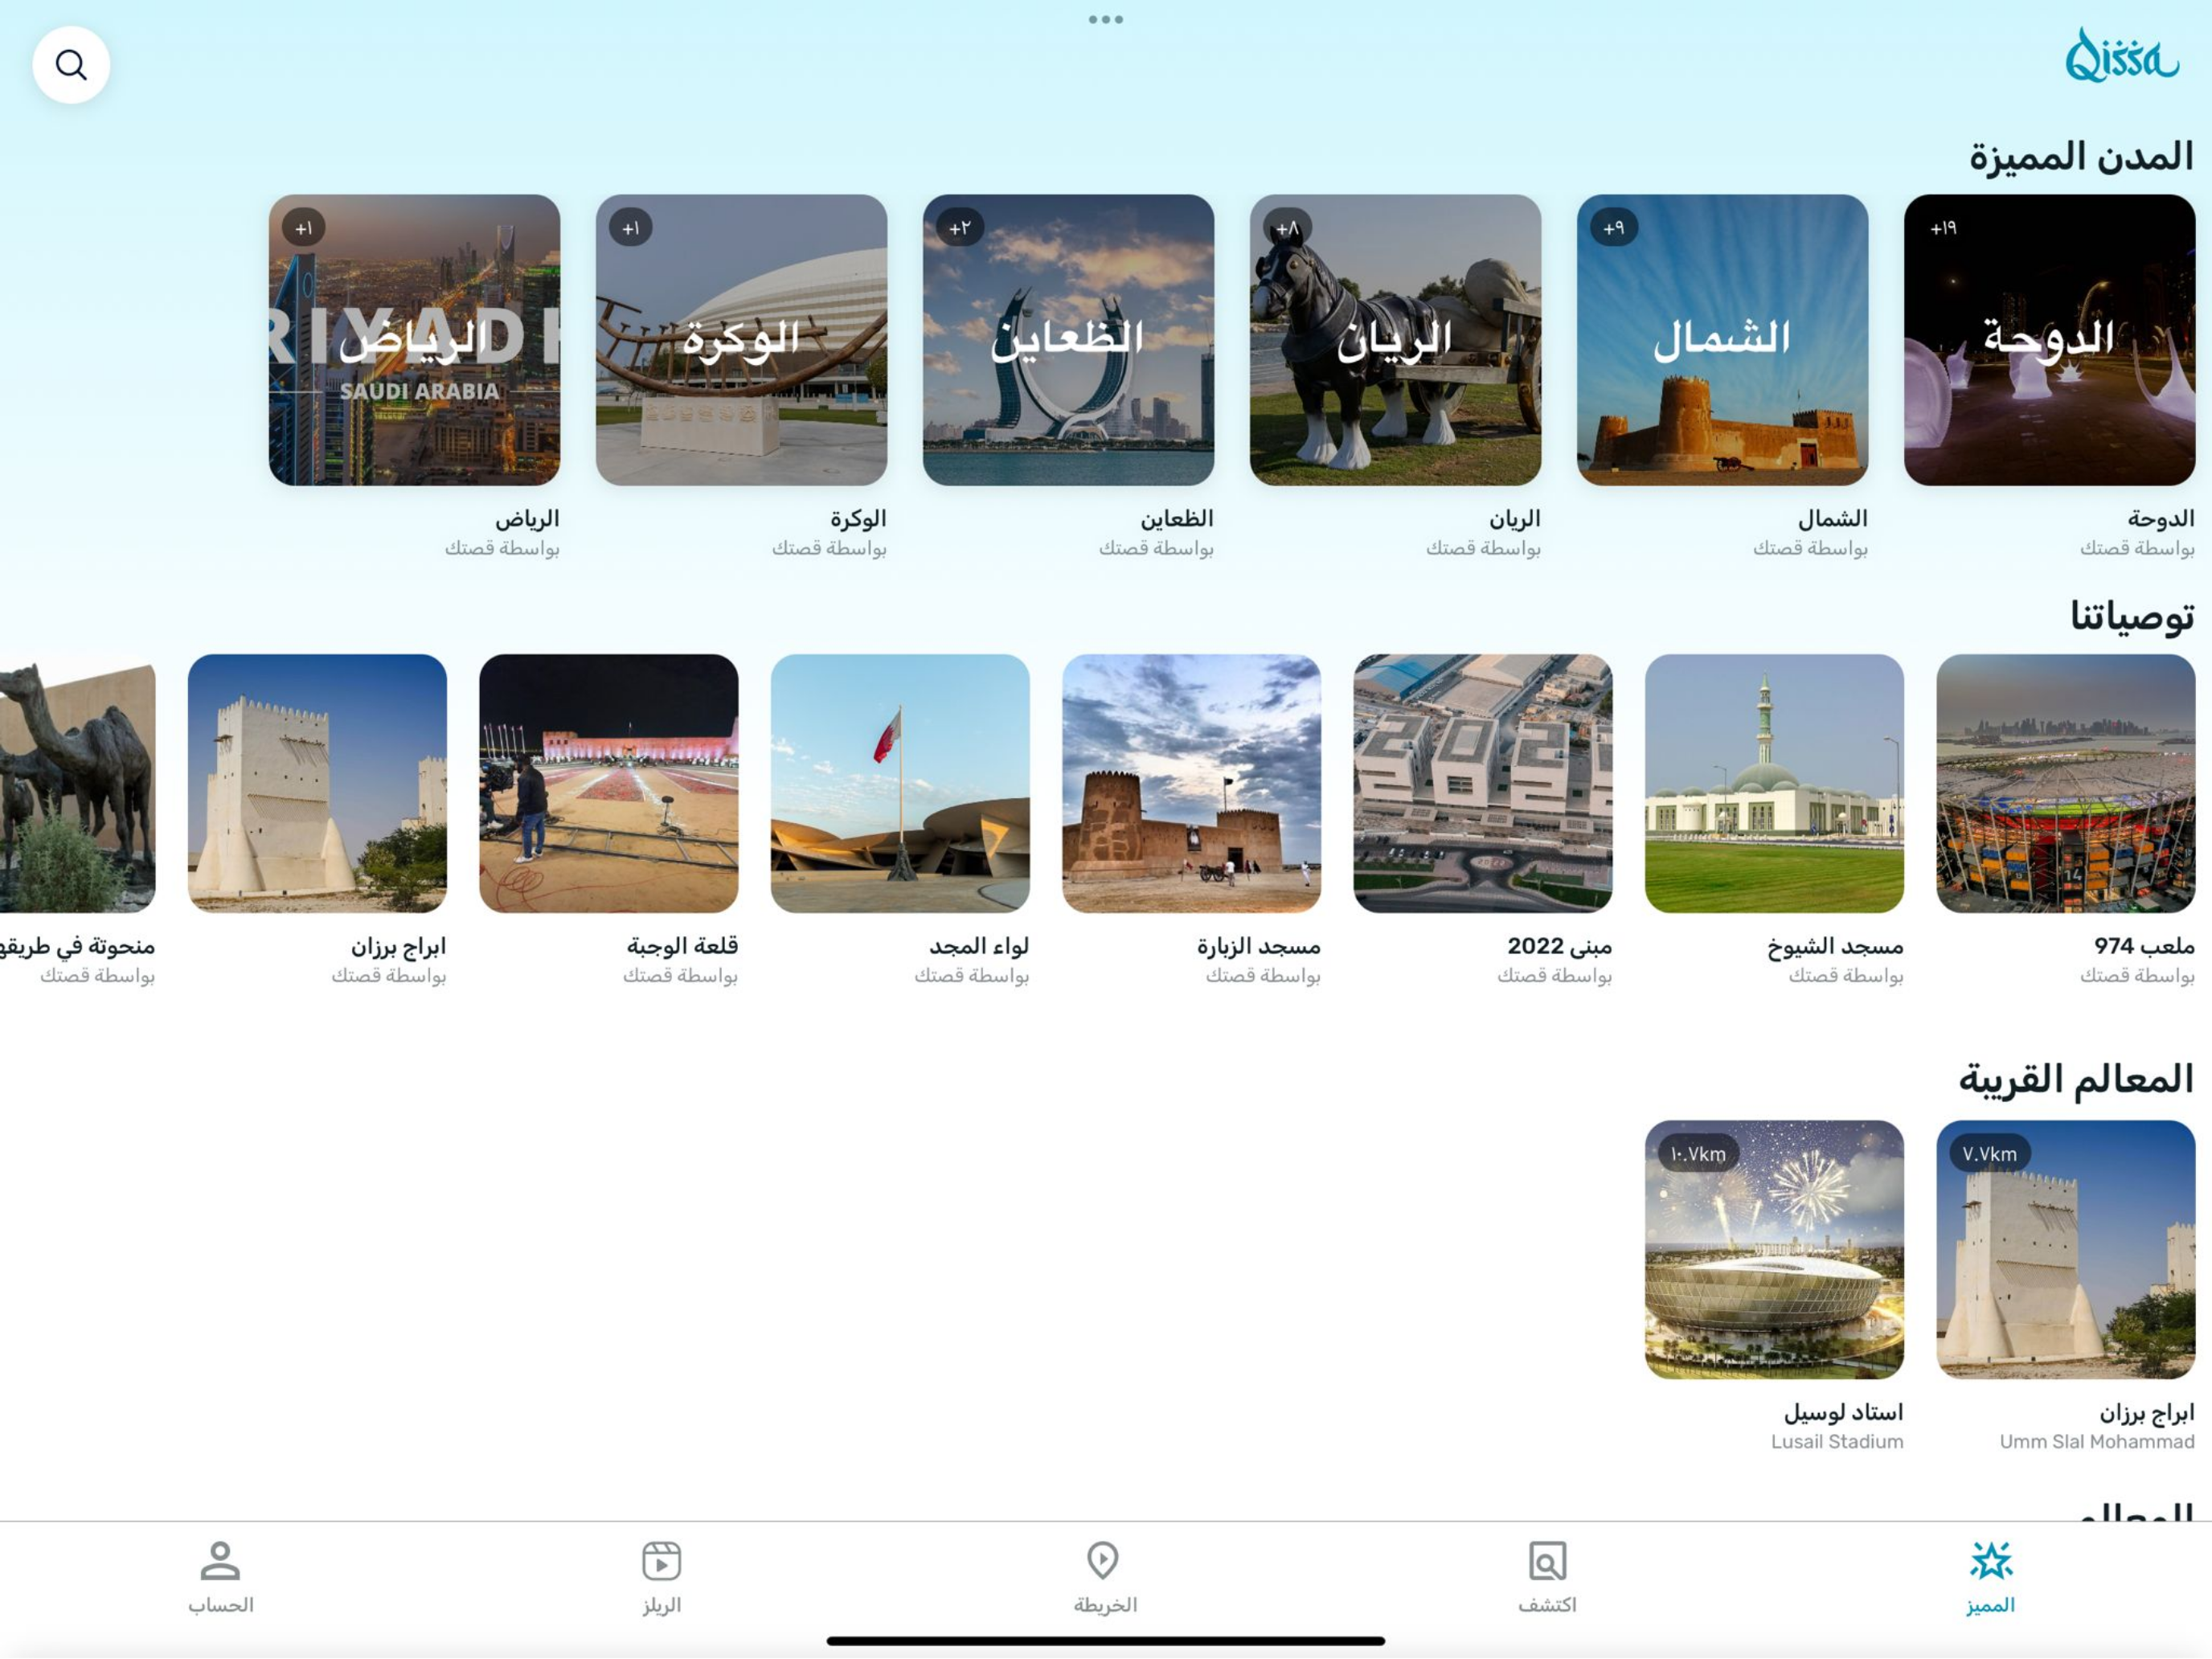Tap the +٨ badge on الريان card
This screenshot has height=1659, width=2212.
coord(1287,228)
